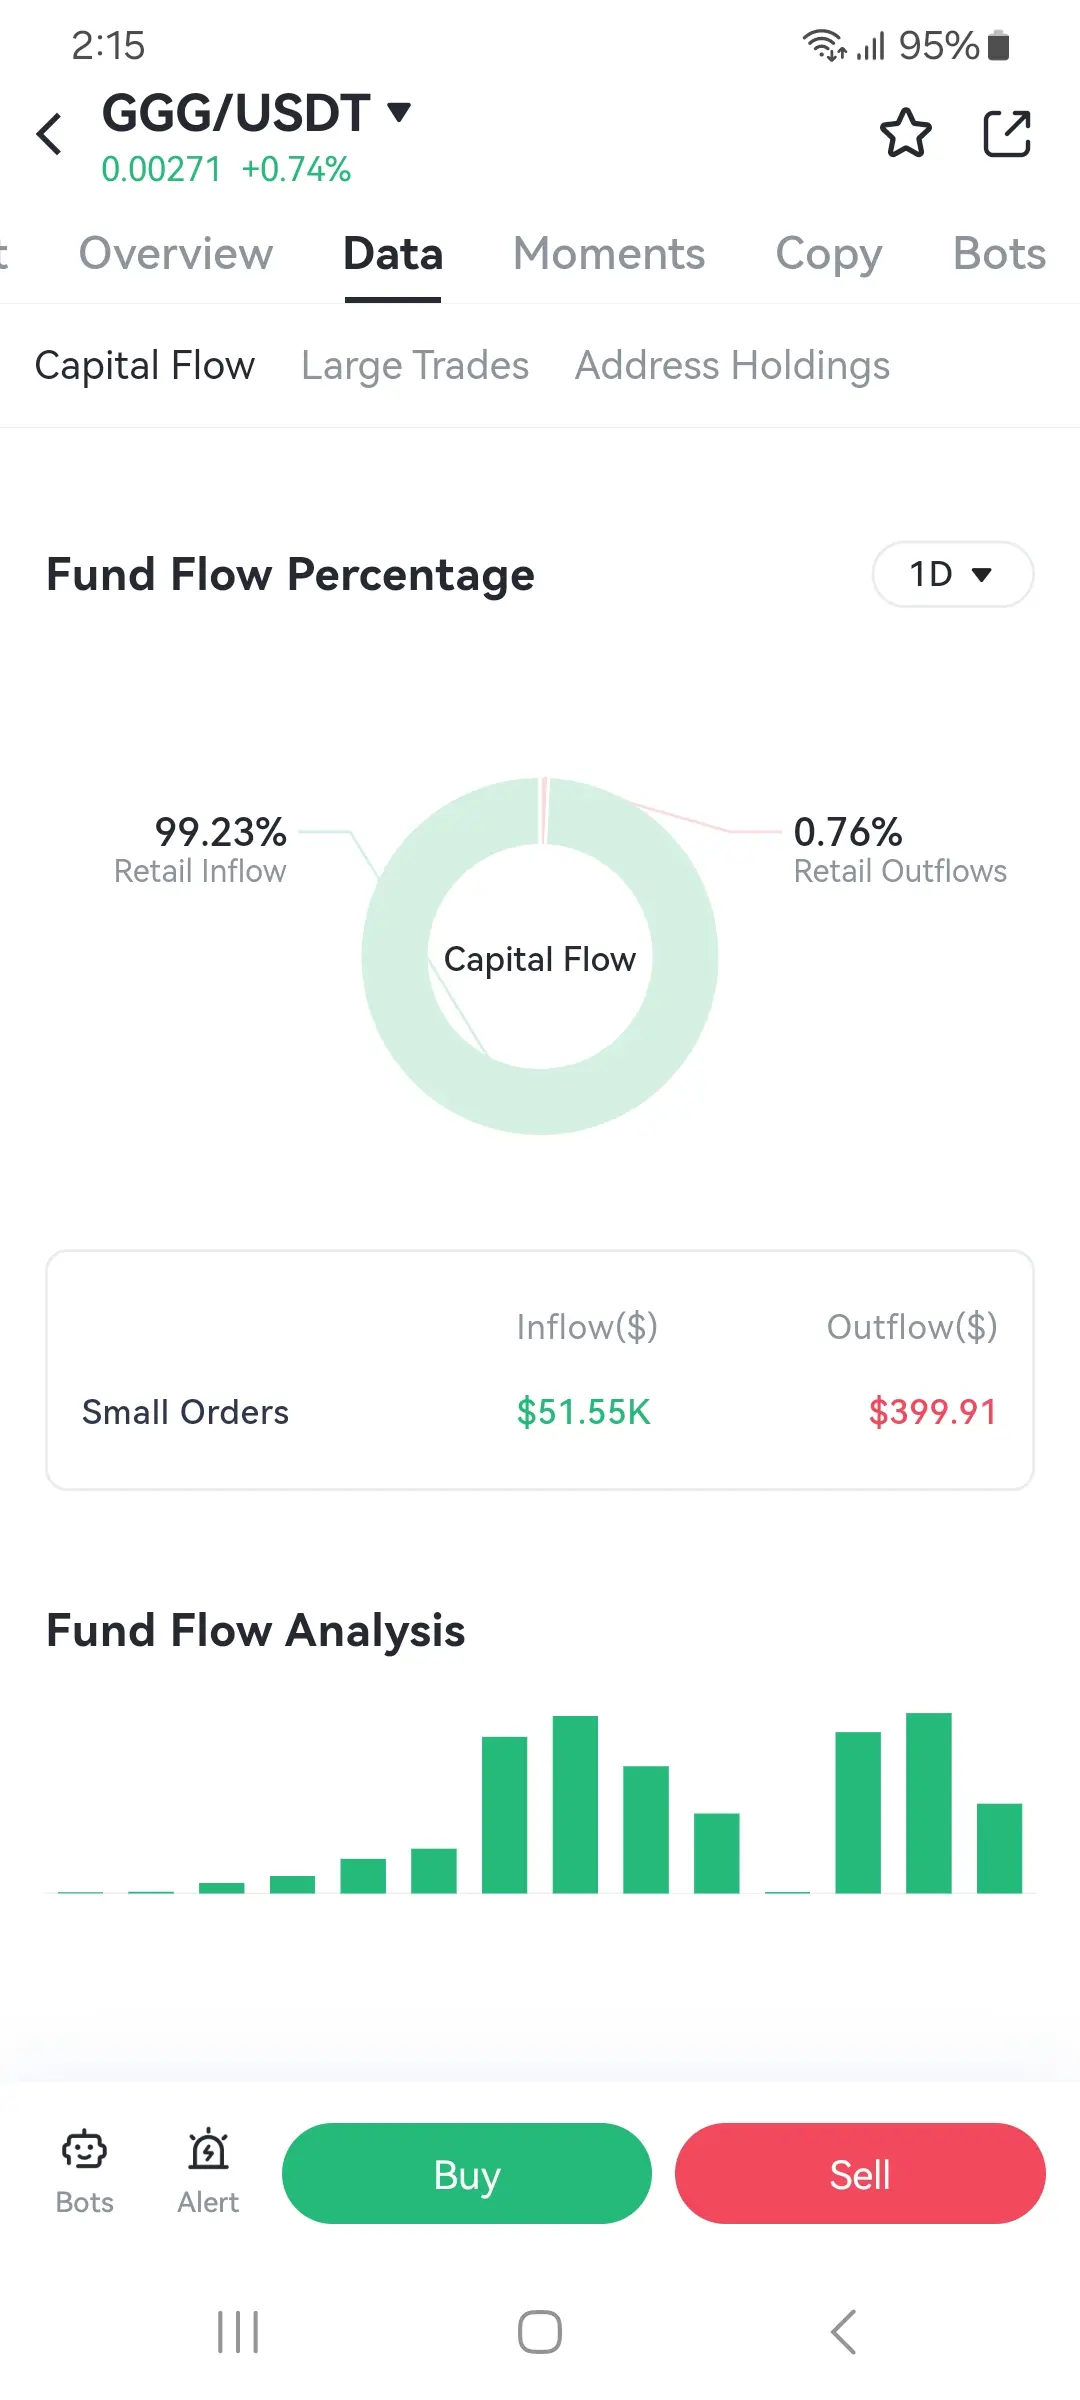This screenshot has height=2400, width=1080.
Task: Tap the back arrow icon
Action: (50, 134)
